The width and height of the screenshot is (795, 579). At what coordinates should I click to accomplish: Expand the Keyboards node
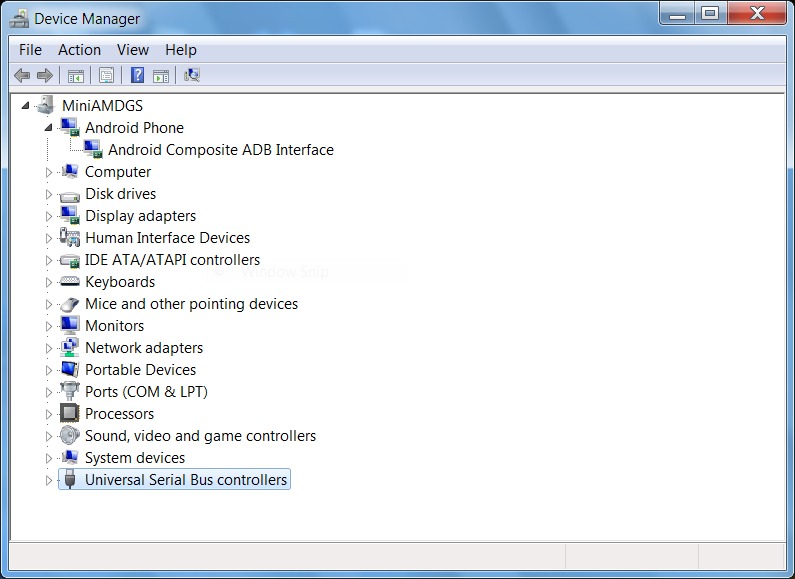coord(49,282)
